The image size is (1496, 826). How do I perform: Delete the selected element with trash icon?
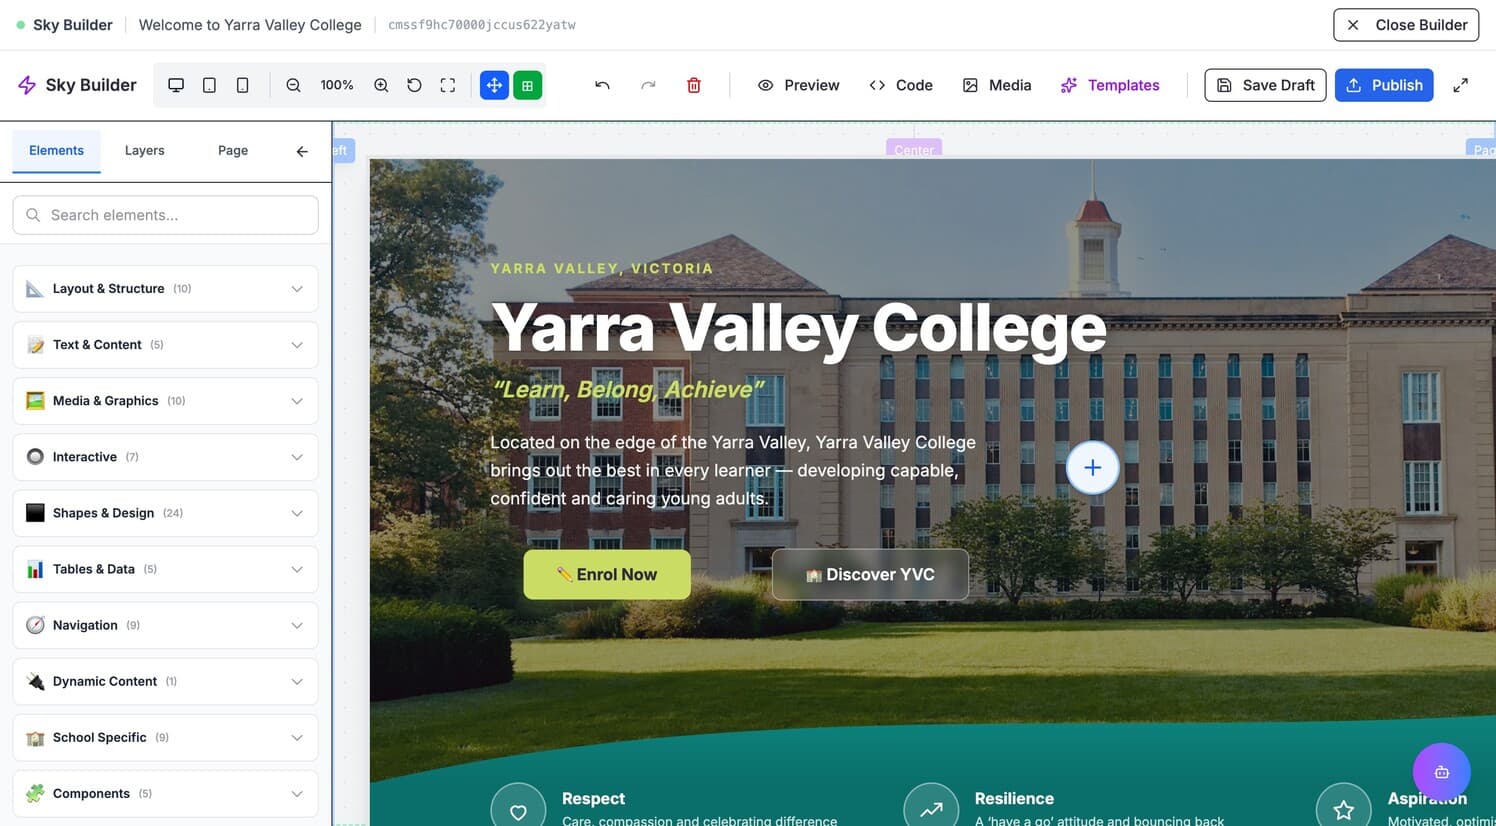[x=694, y=85]
